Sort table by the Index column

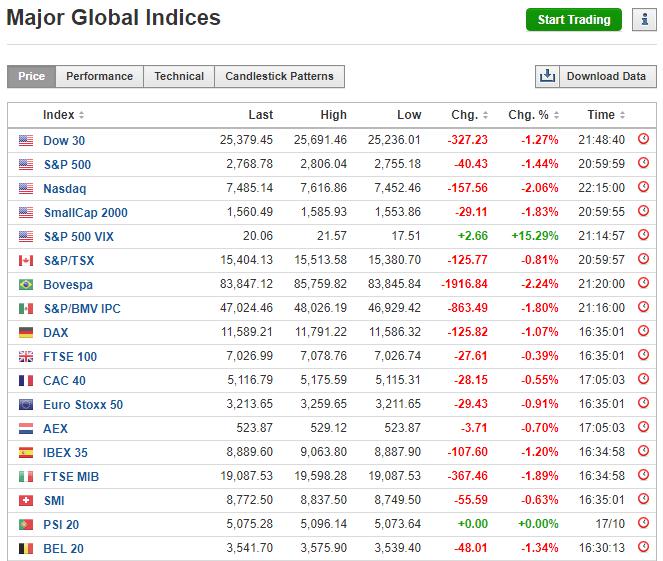click(x=63, y=115)
